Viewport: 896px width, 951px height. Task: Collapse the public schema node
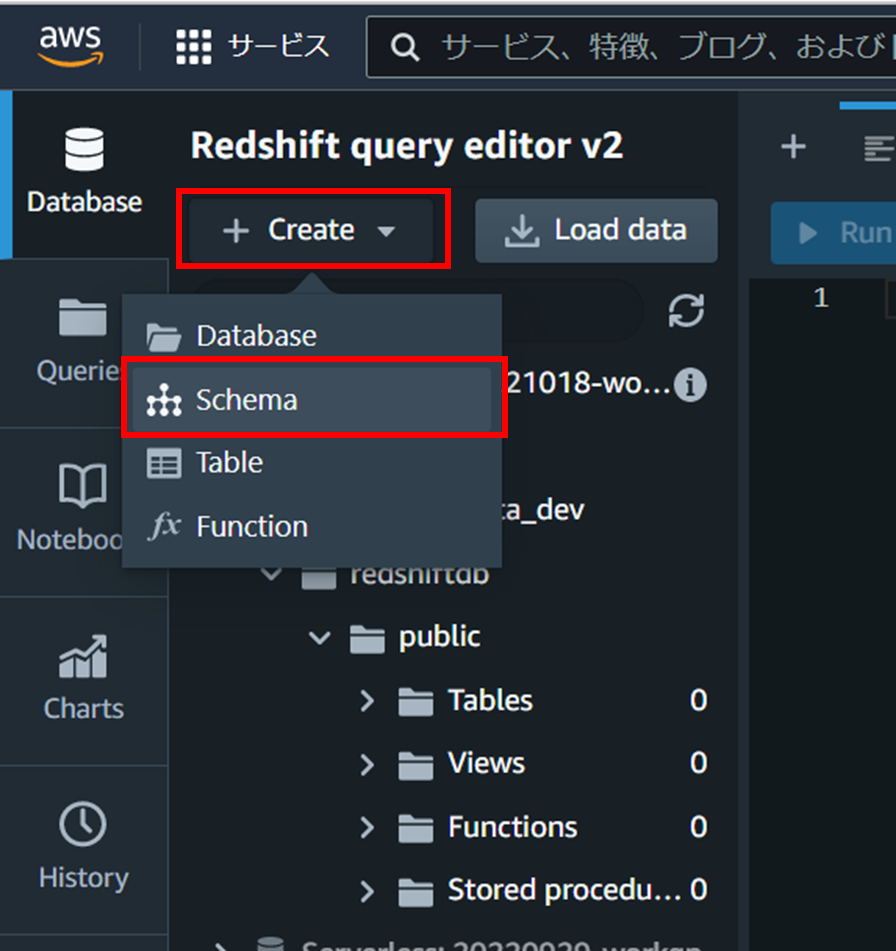pyautogui.click(x=320, y=637)
